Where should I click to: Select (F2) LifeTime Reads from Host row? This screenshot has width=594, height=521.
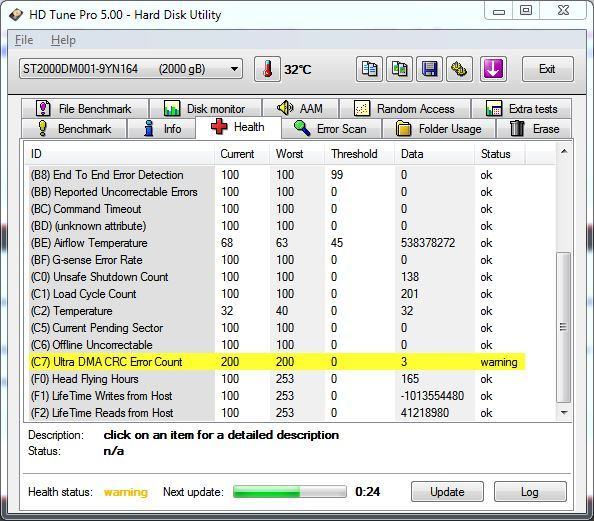pyautogui.click(x=277, y=413)
